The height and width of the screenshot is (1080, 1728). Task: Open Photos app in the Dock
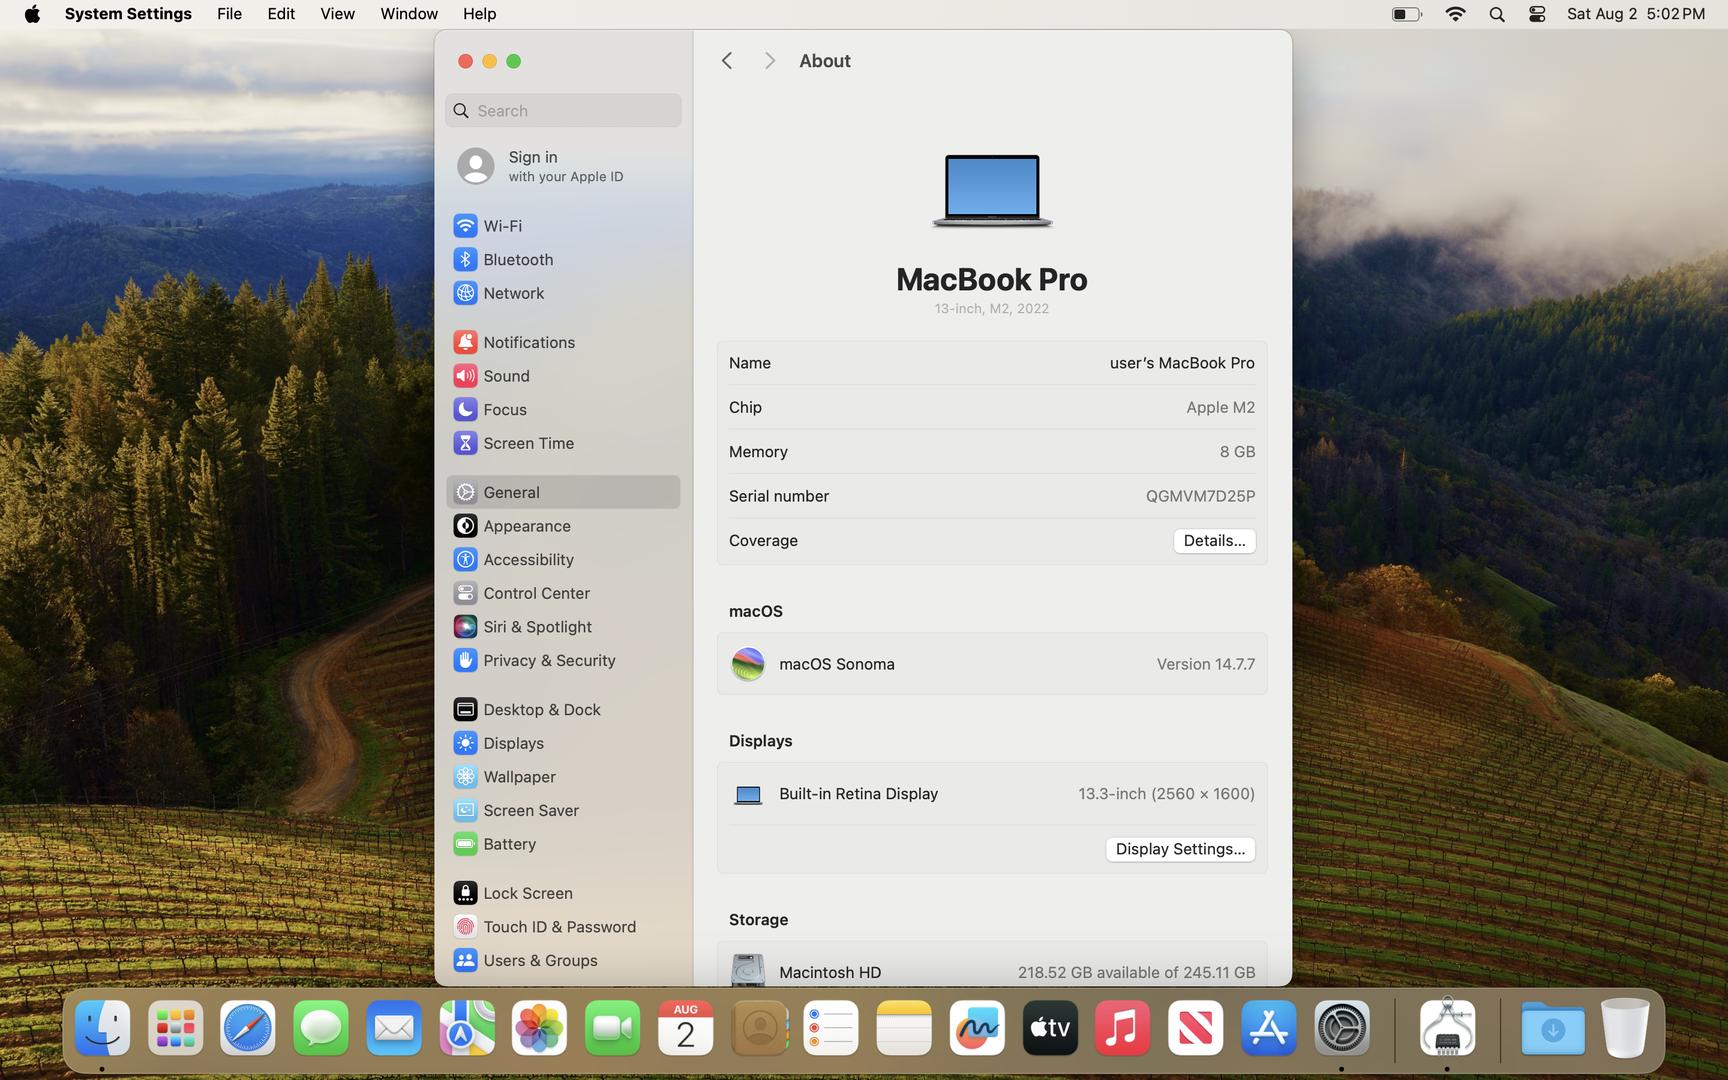tap(540, 1028)
